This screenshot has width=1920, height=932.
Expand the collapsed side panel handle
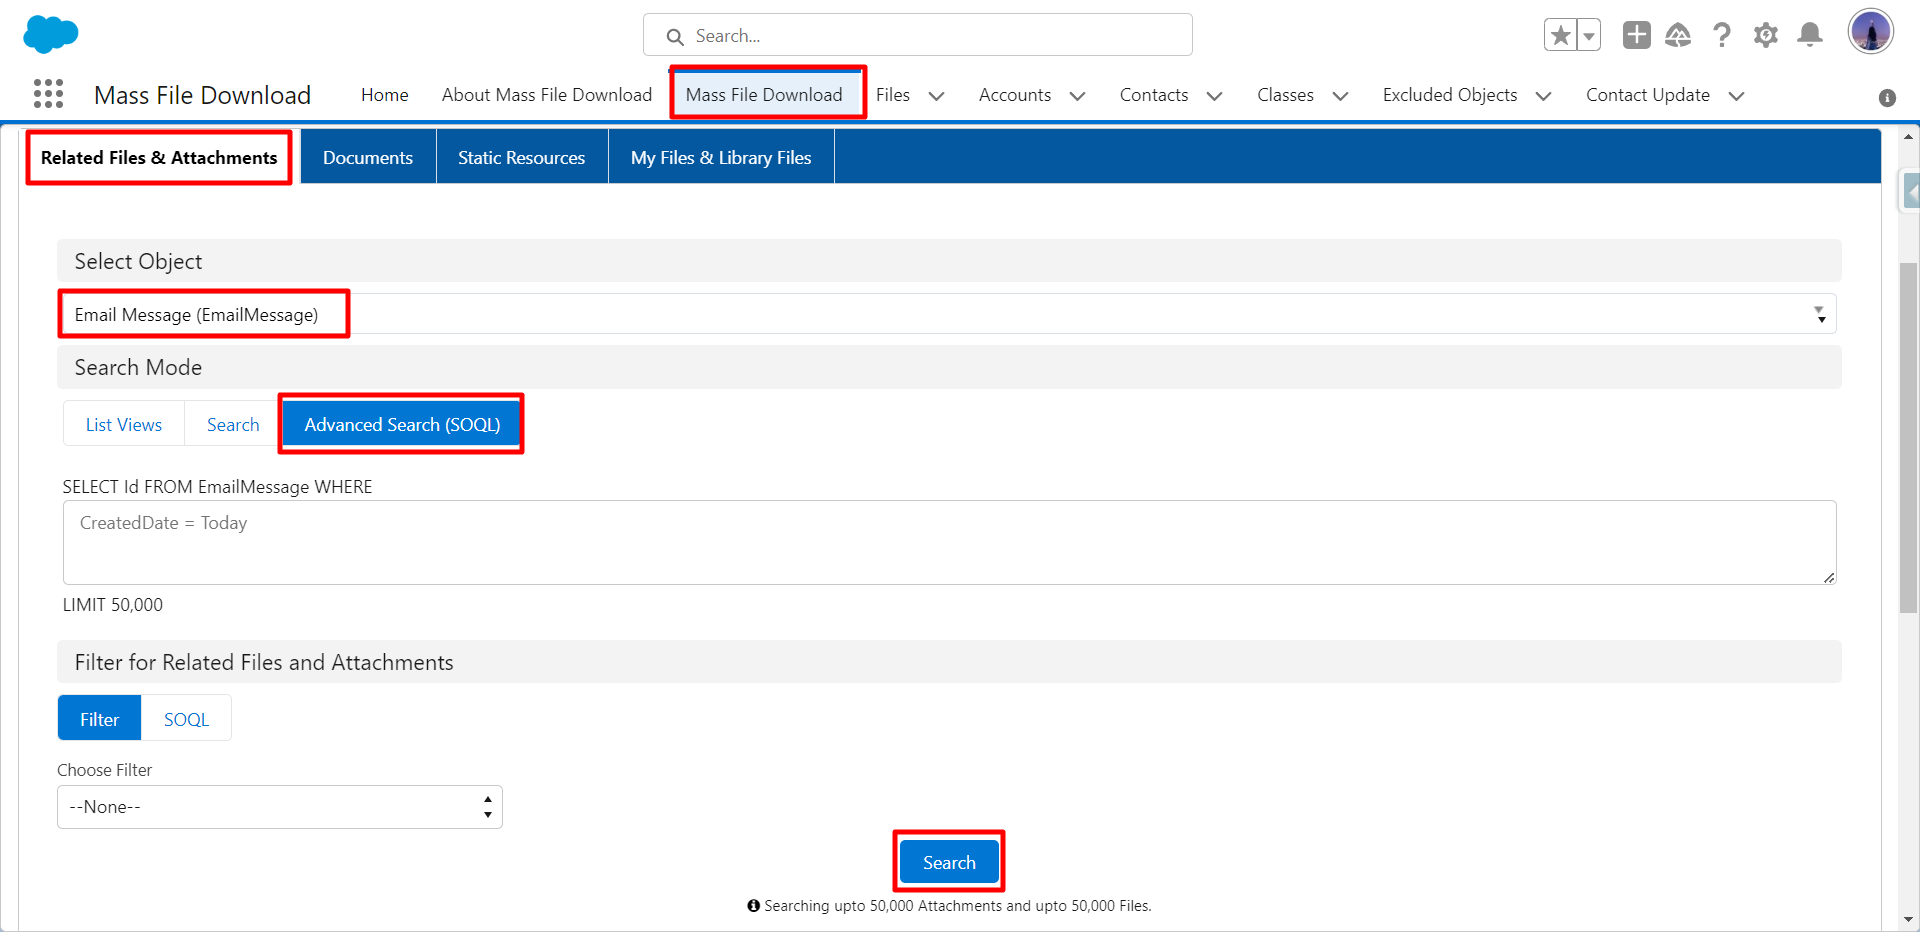1911,191
